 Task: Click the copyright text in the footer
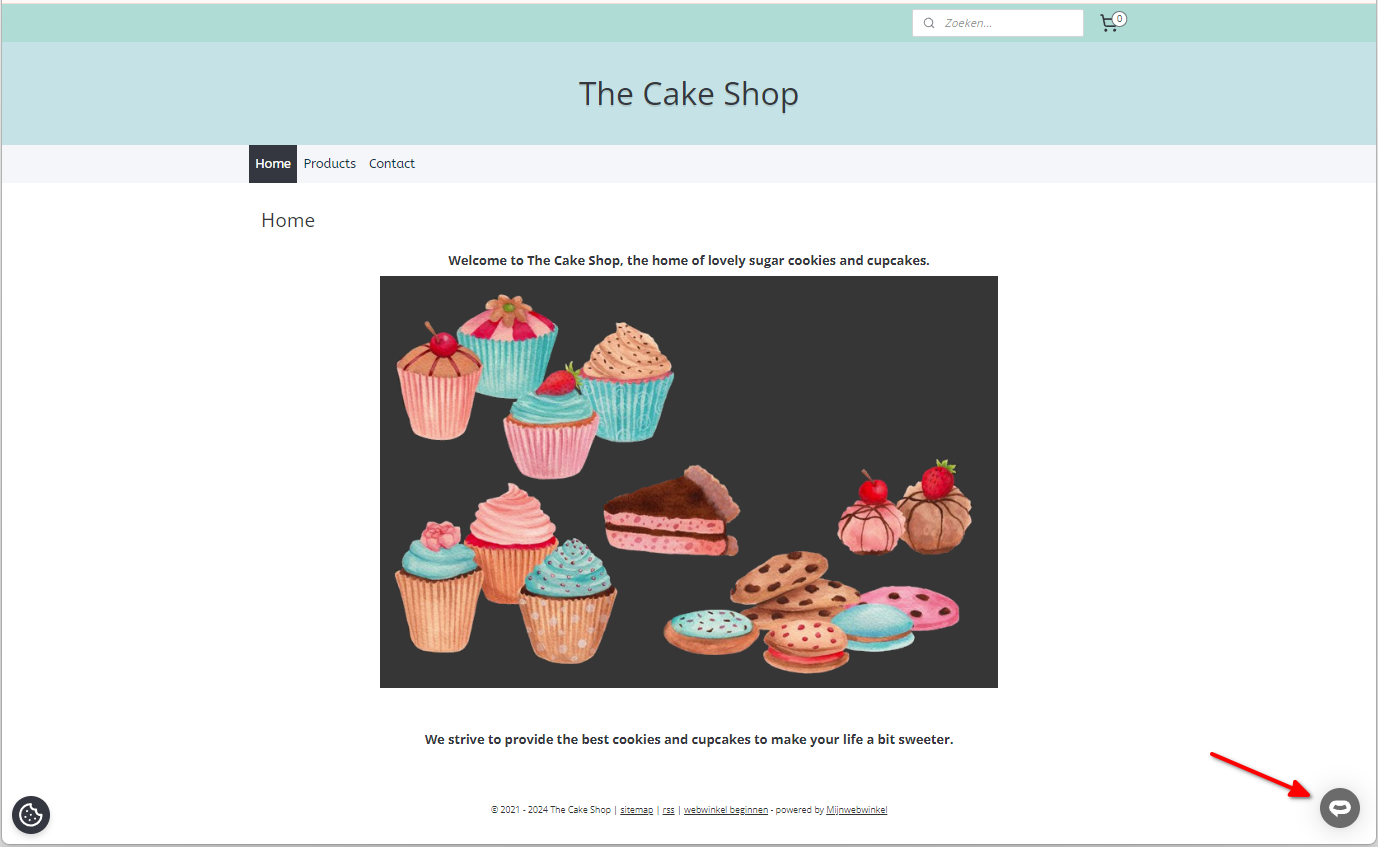[x=550, y=810]
